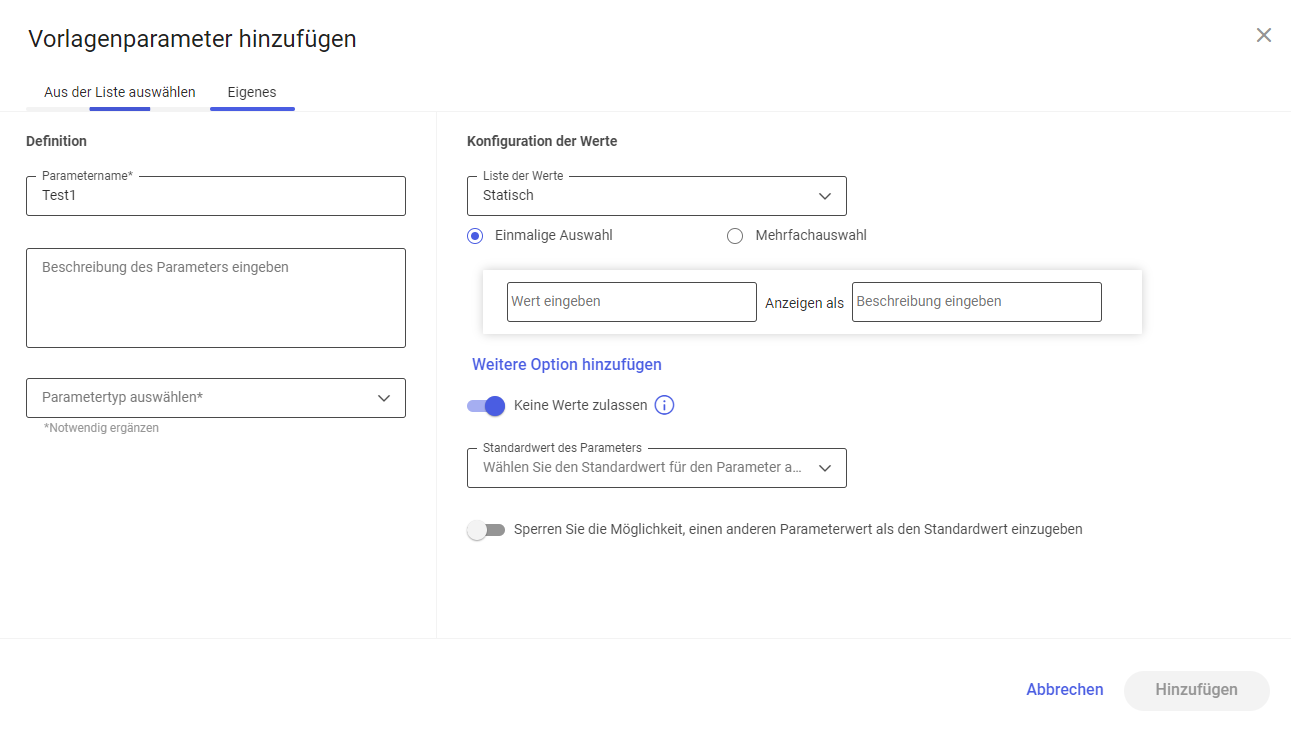Click the info icon next to Keine Werte zulassen

(664, 405)
